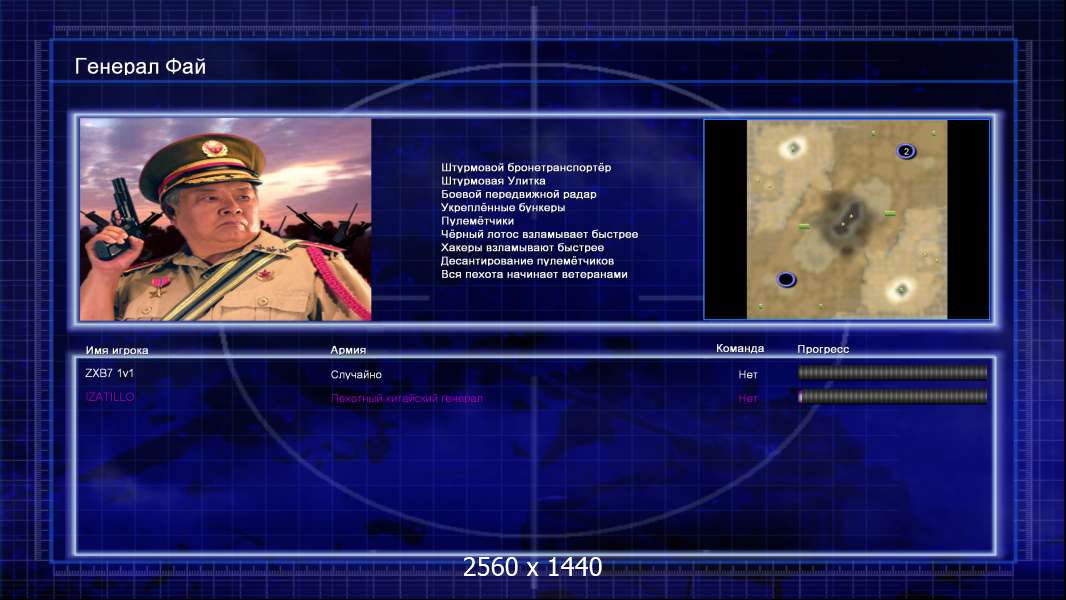Click 'Штурмовая Улитка' line
The image size is (1066, 600).
493,181
